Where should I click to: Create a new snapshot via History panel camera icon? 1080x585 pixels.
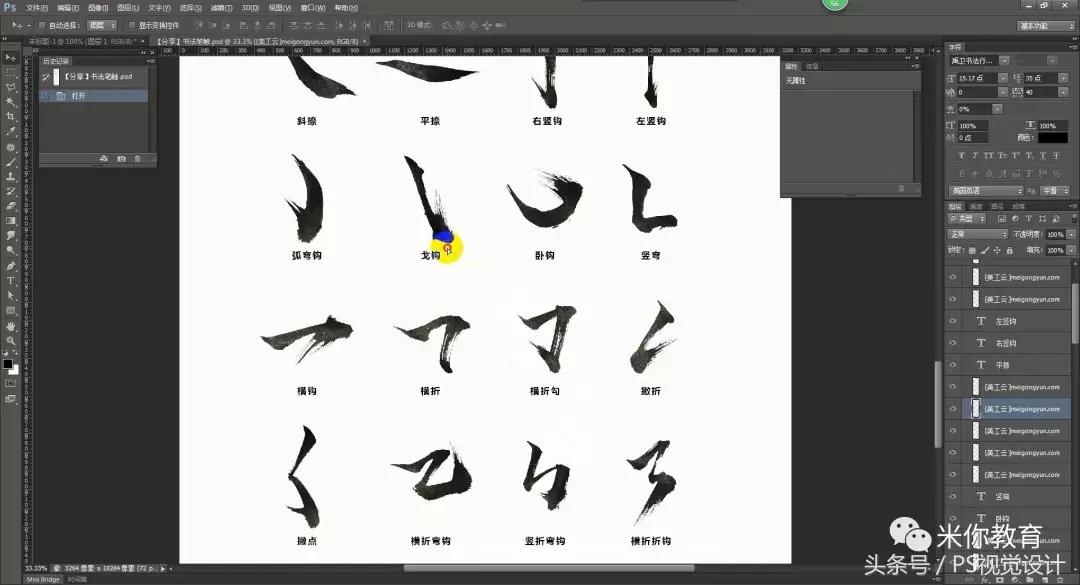[122, 158]
